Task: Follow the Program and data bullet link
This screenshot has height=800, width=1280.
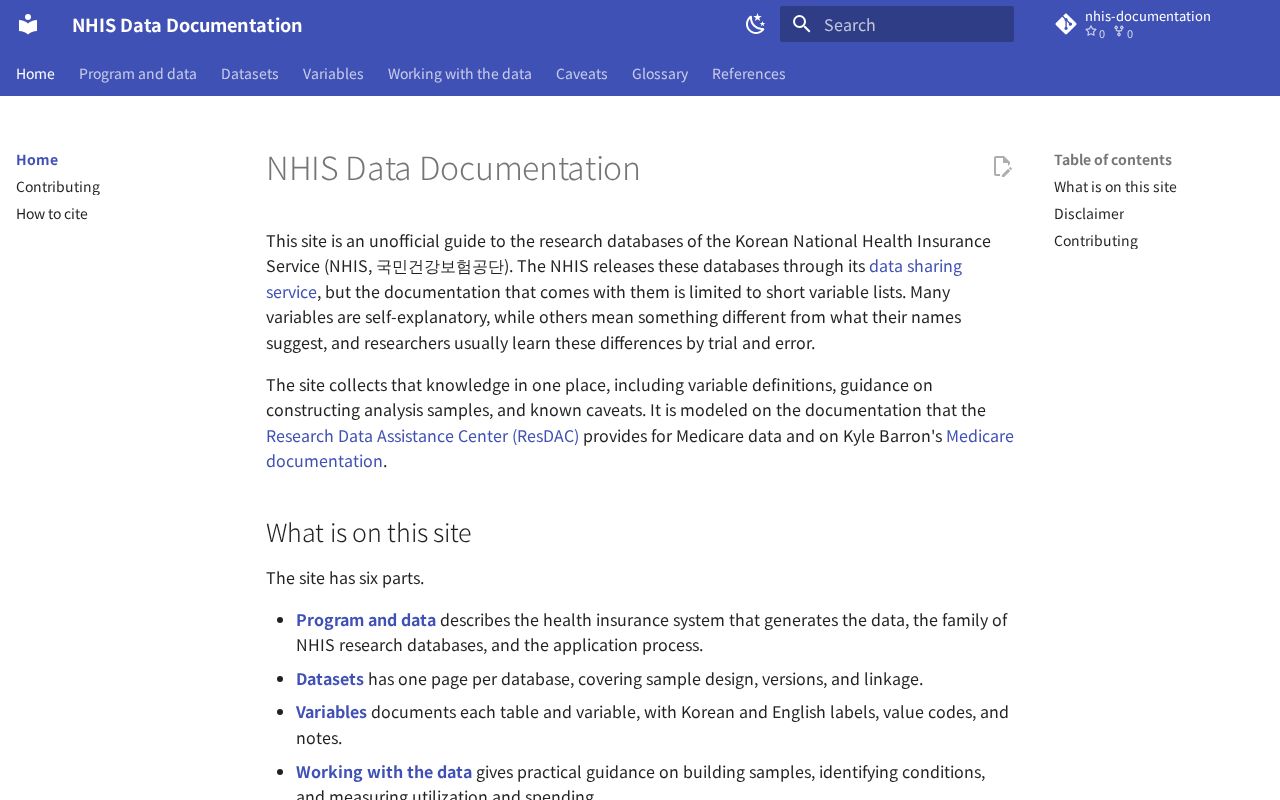Action: click(x=366, y=620)
